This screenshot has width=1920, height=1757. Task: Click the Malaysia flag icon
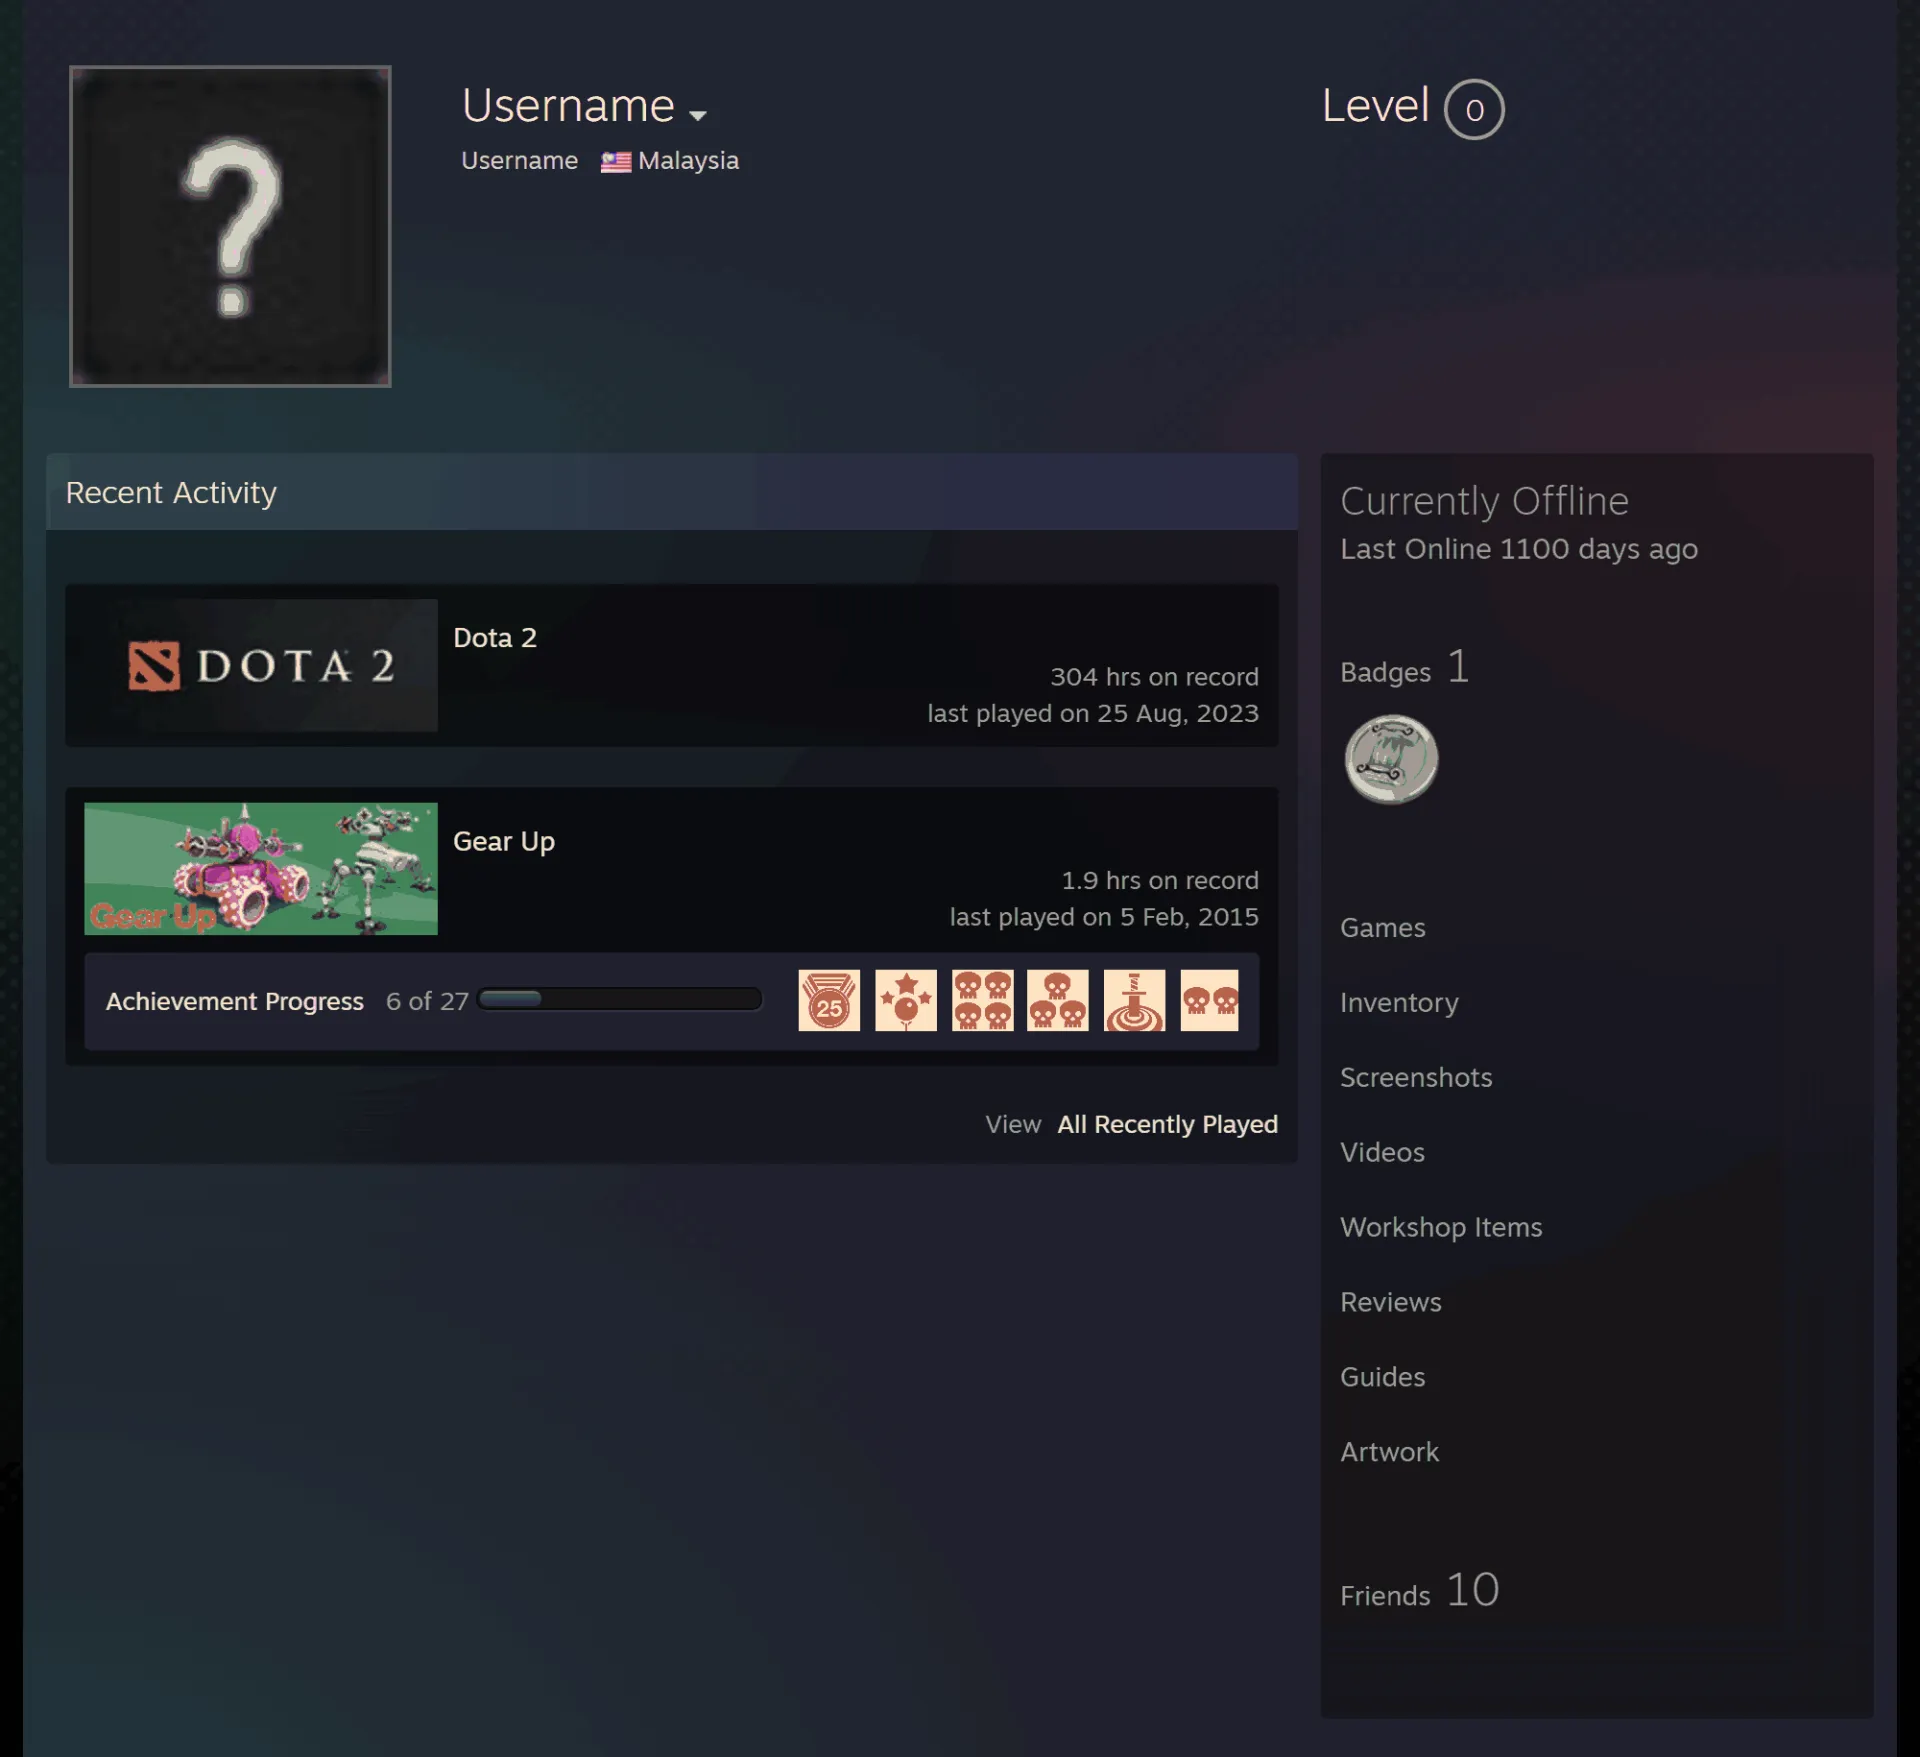coord(615,161)
